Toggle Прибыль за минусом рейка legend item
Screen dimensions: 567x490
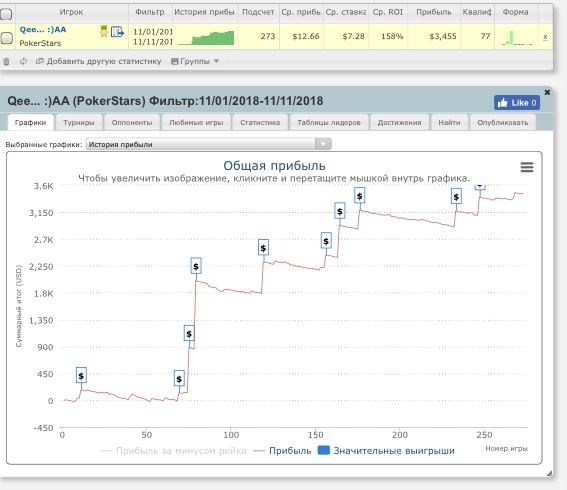pyautogui.click(x=173, y=451)
